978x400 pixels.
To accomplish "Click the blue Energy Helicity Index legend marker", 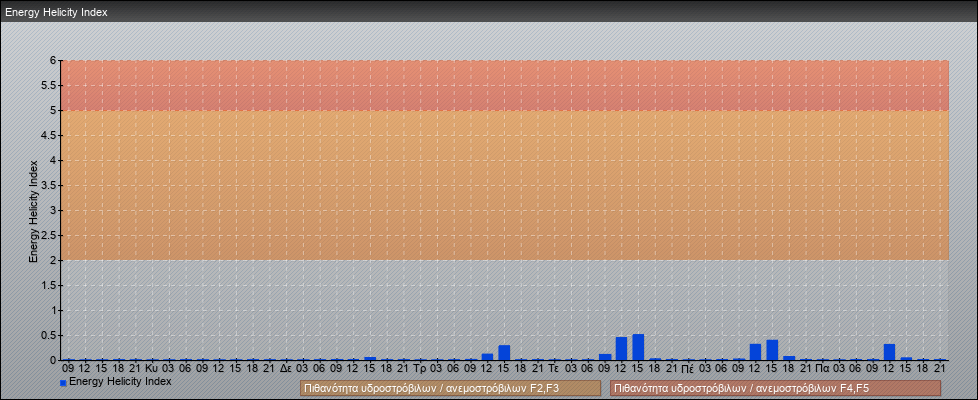I will click(x=63, y=383).
